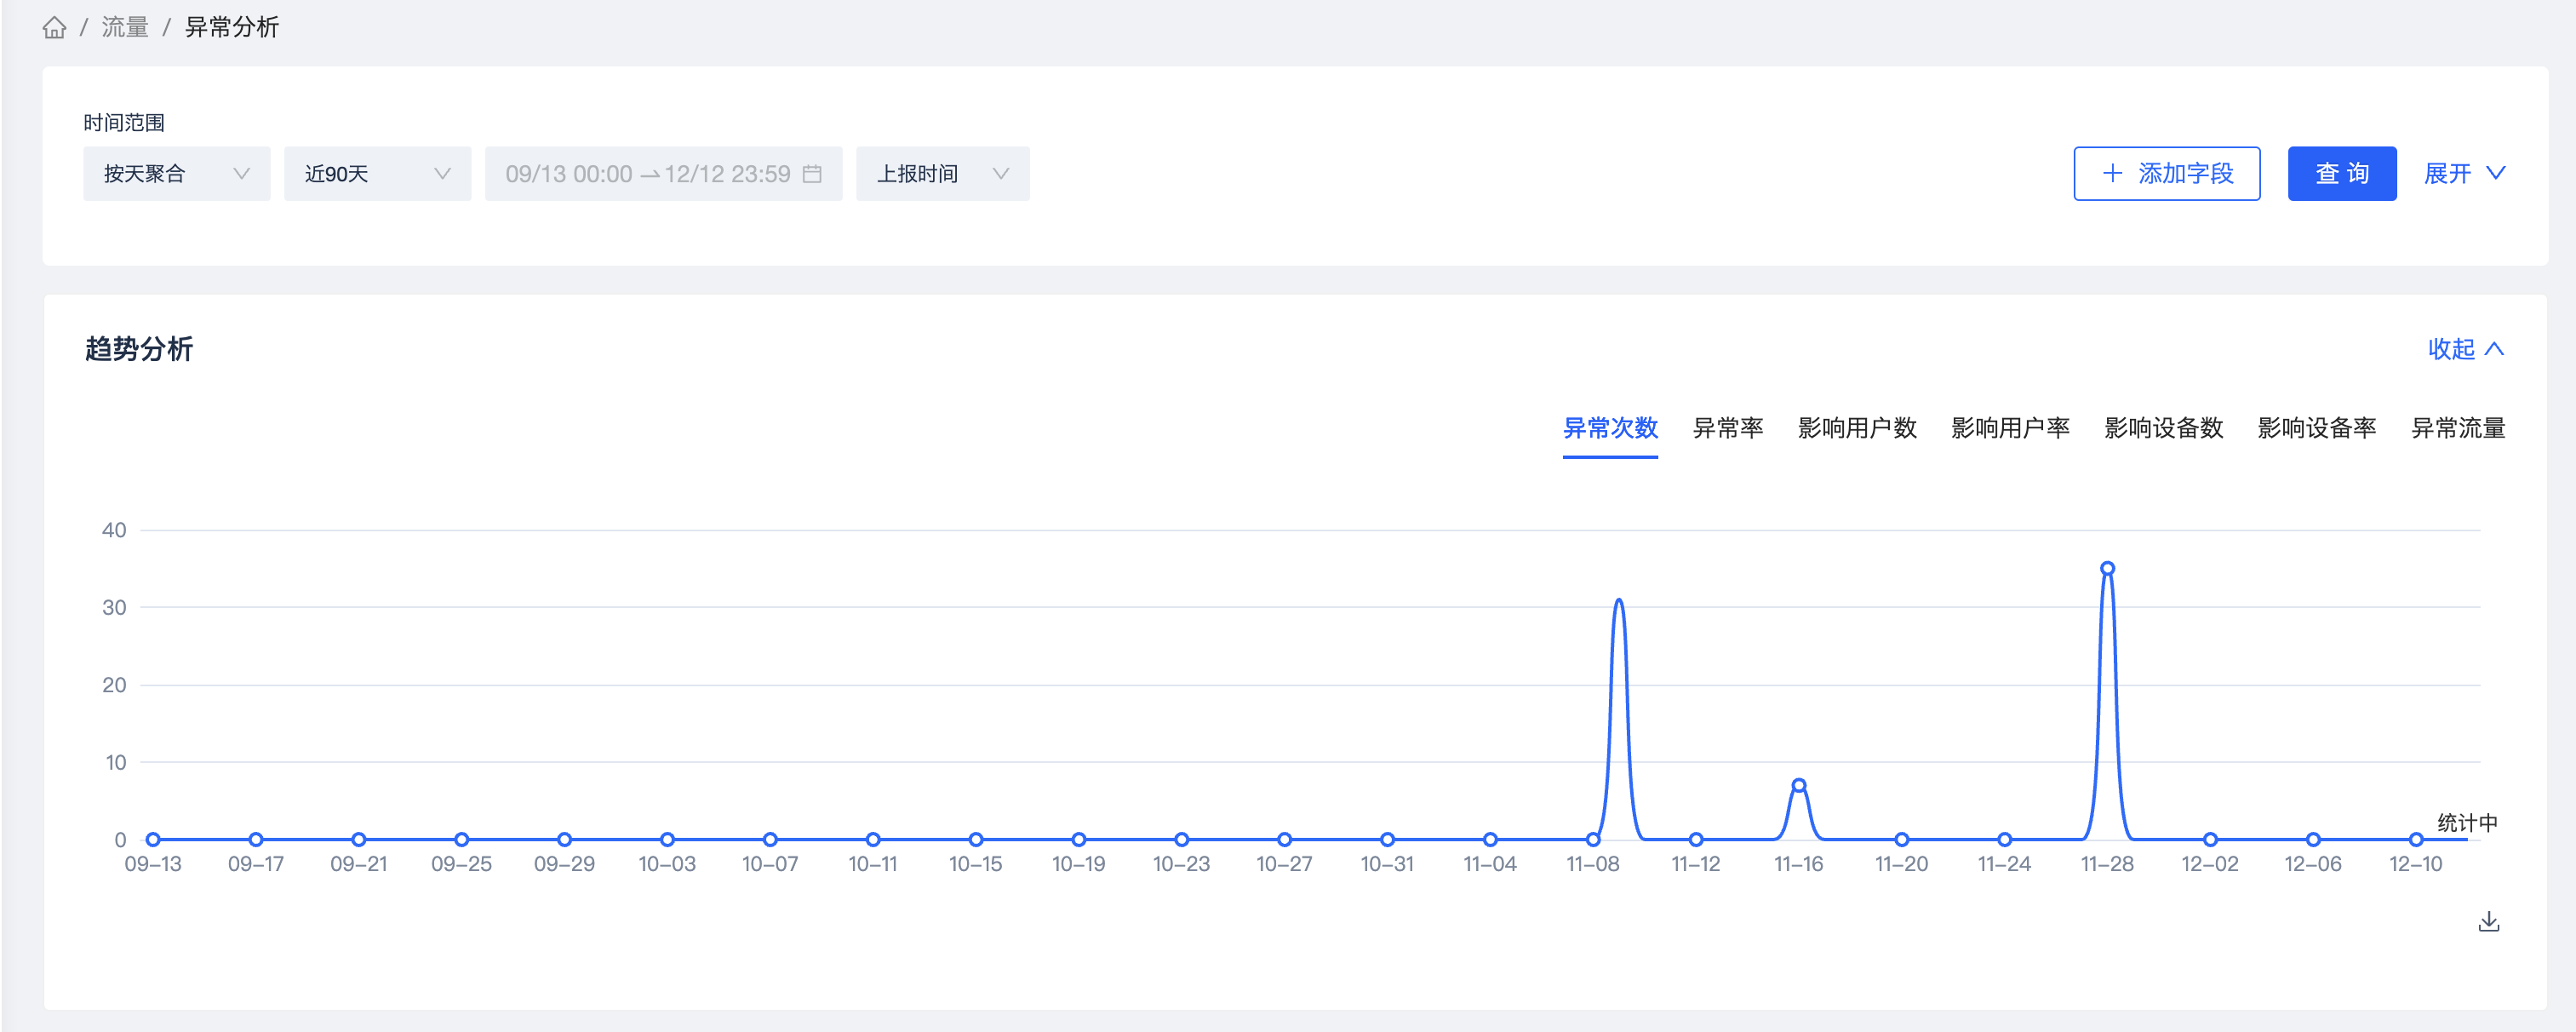Click the 11-16 data point marker

[x=1798, y=785]
